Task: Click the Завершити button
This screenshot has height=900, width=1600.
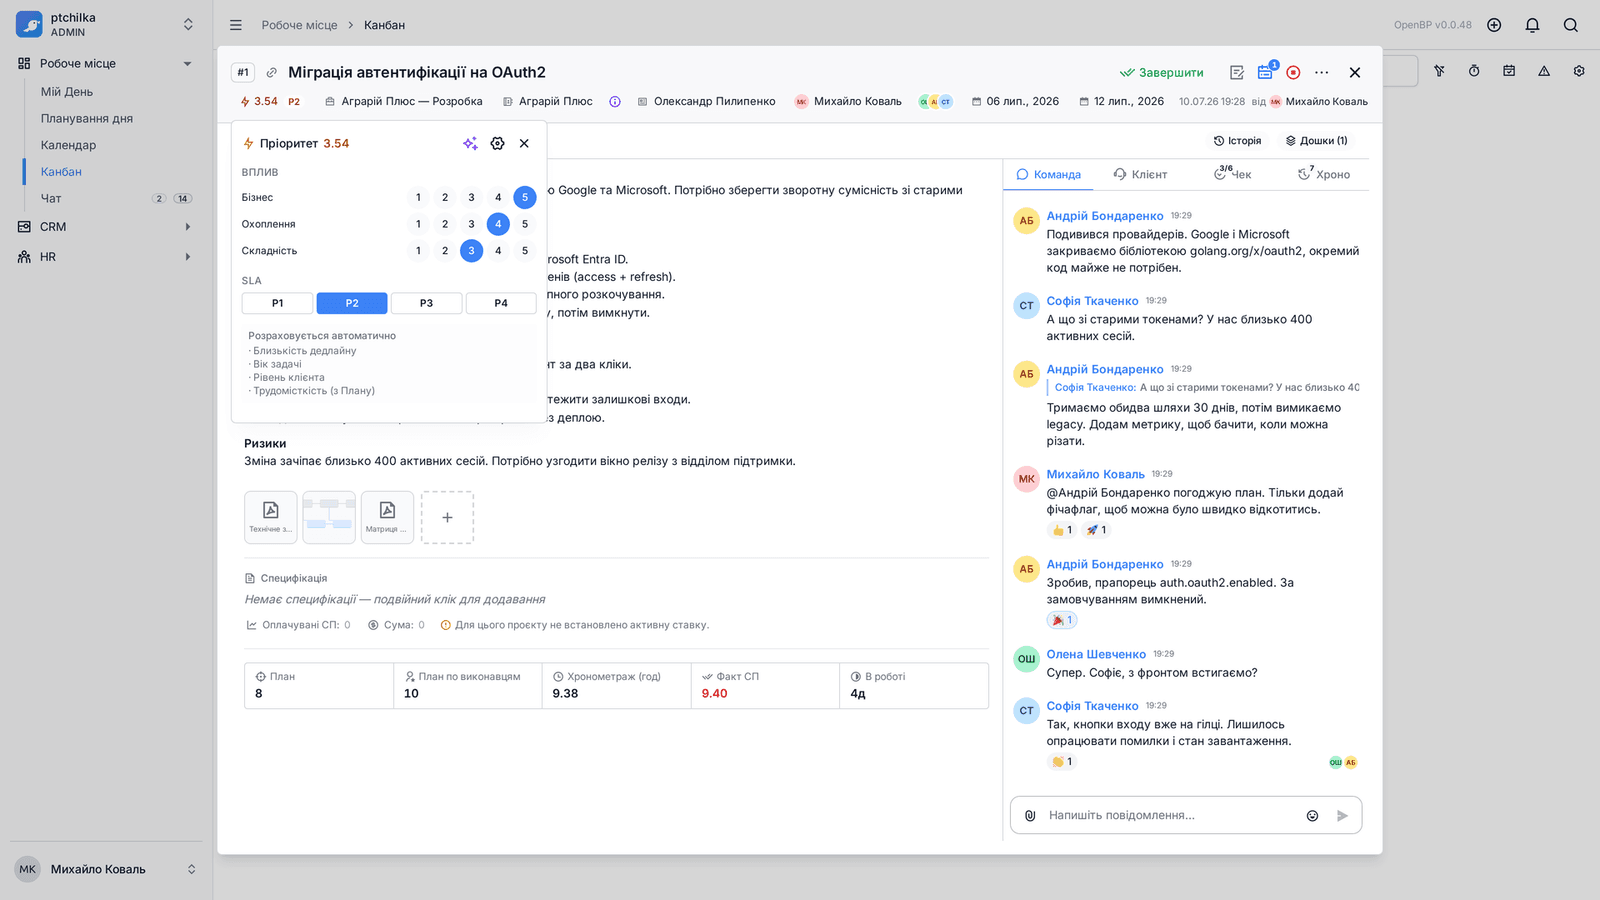Action: click(1162, 72)
